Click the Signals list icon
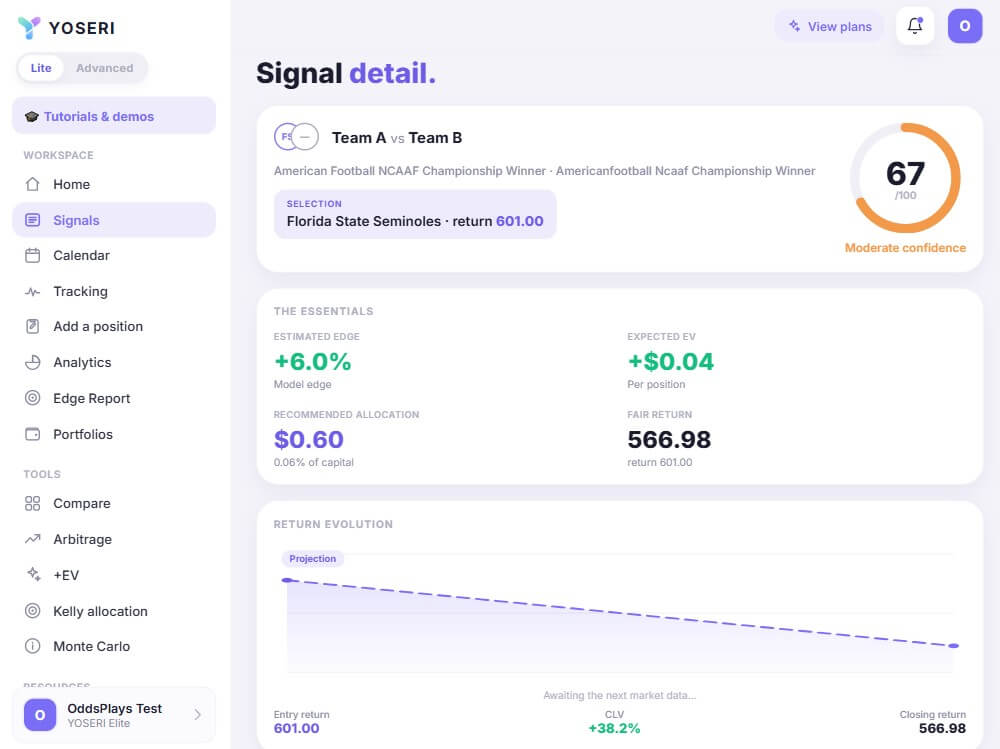Image resolution: width=1000 pixels, height=749 pixels. [x=33, y=220]
